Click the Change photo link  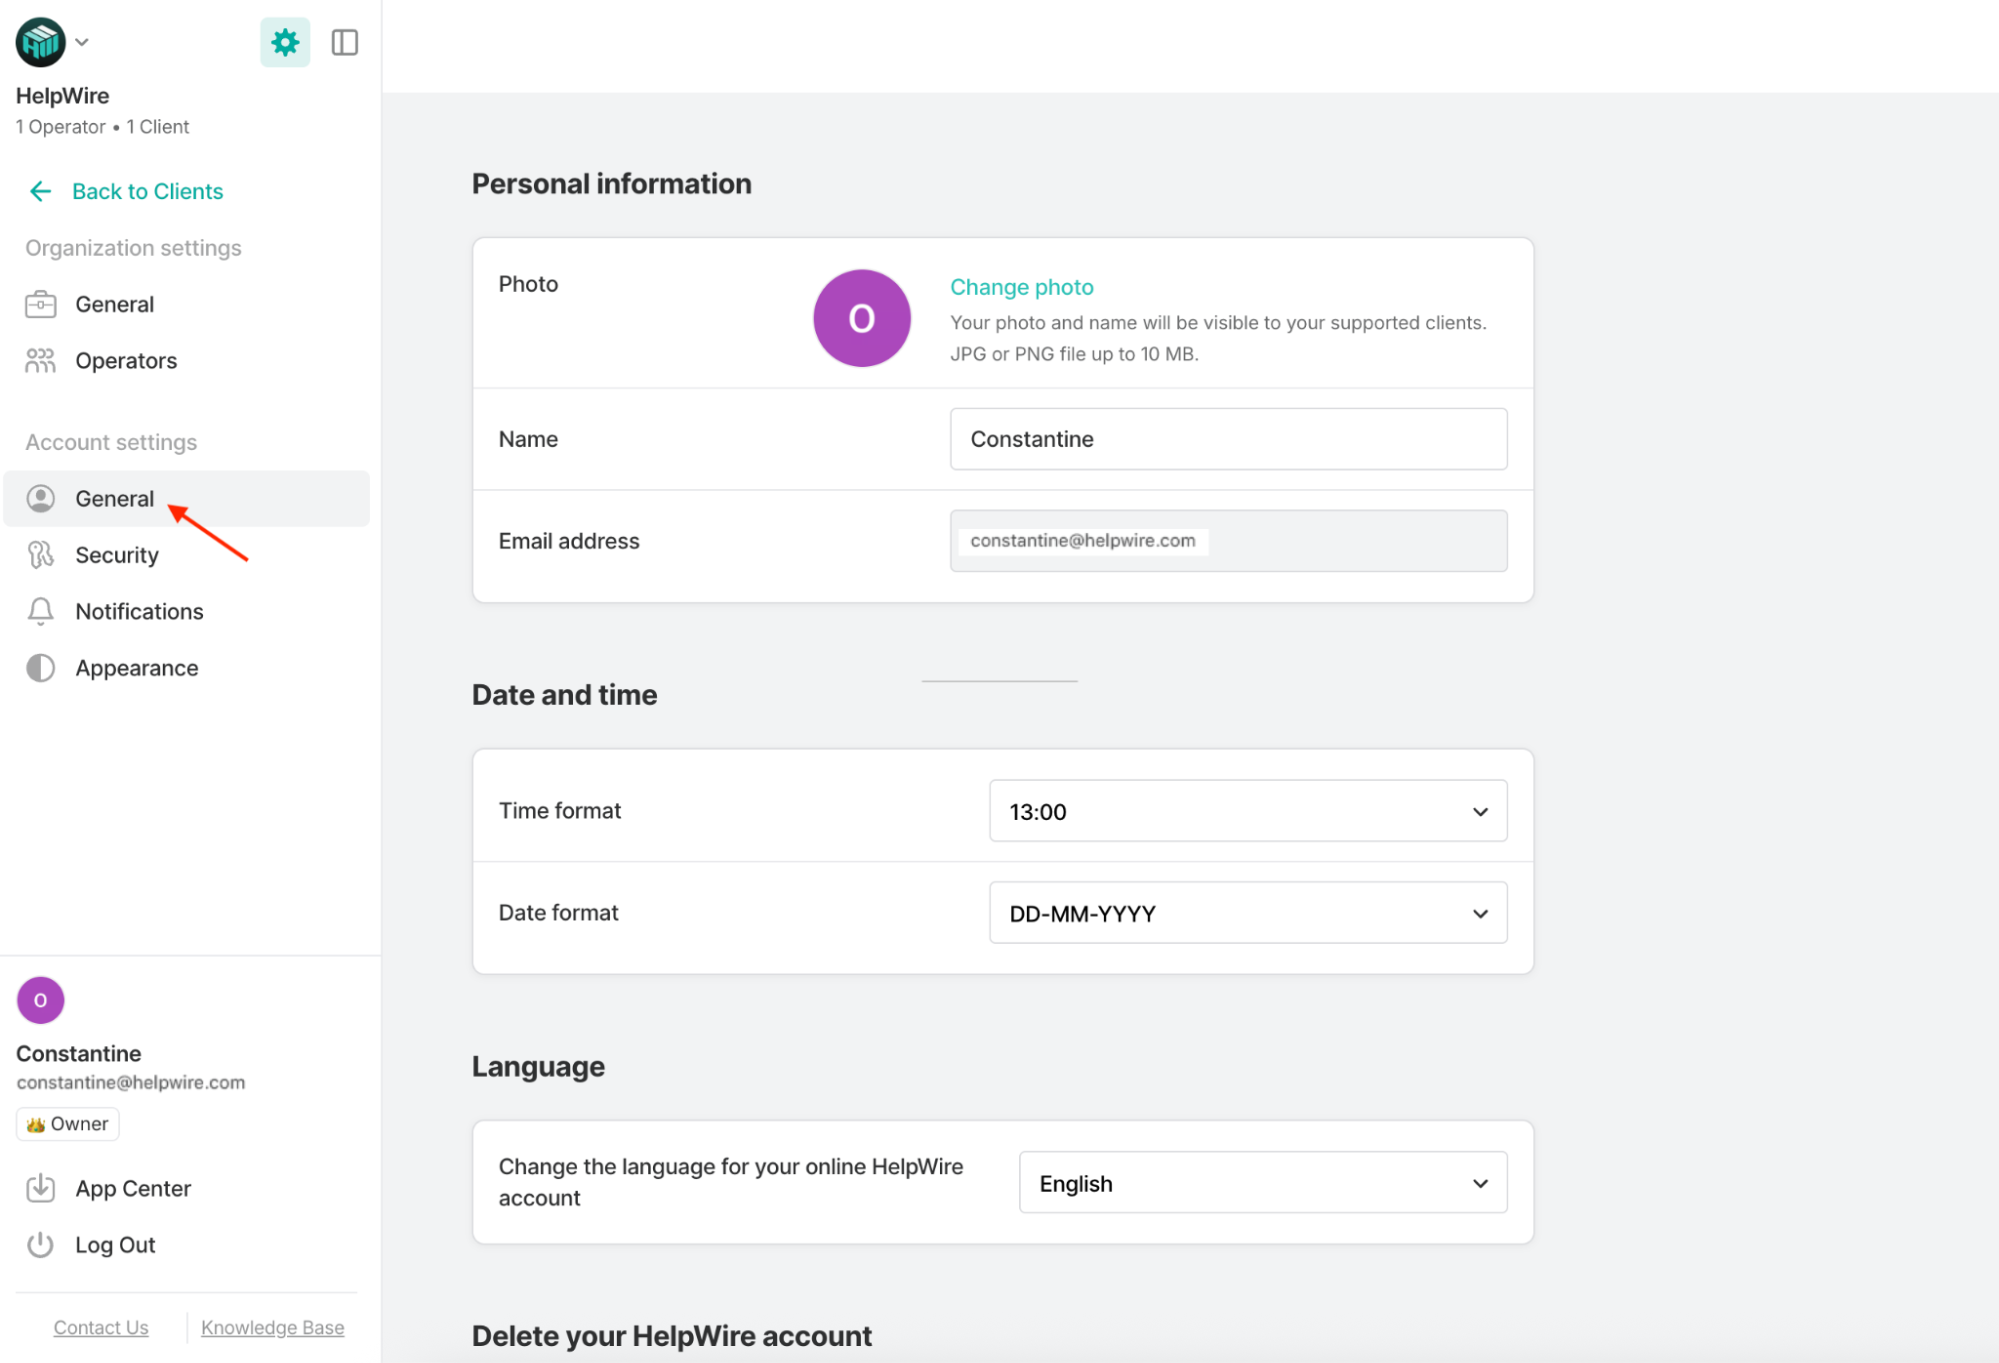(1021, 287)
